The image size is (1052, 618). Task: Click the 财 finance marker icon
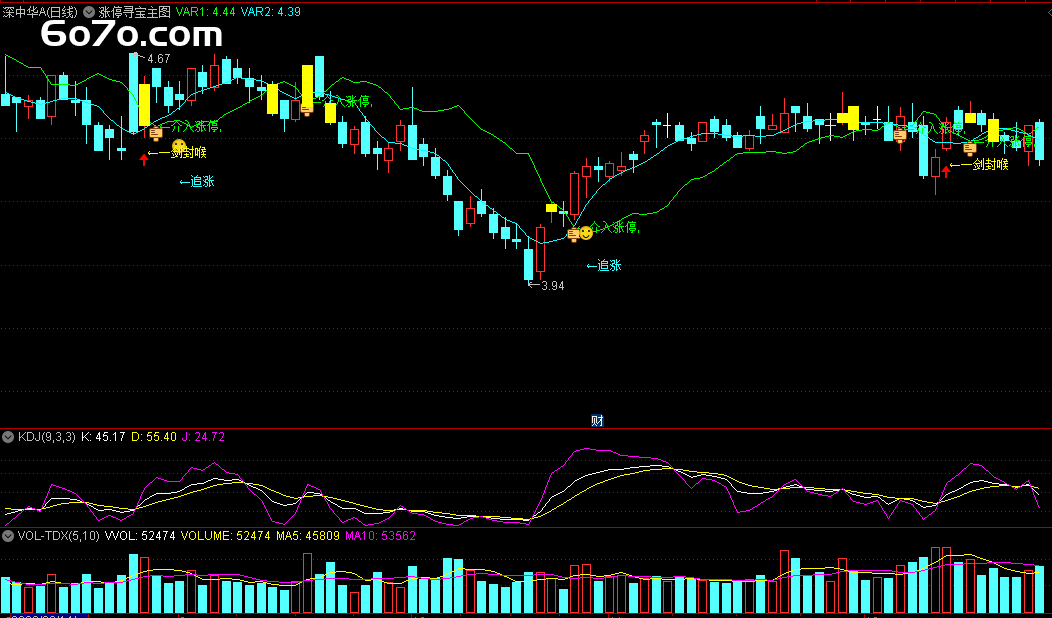[x=597, y=421]
